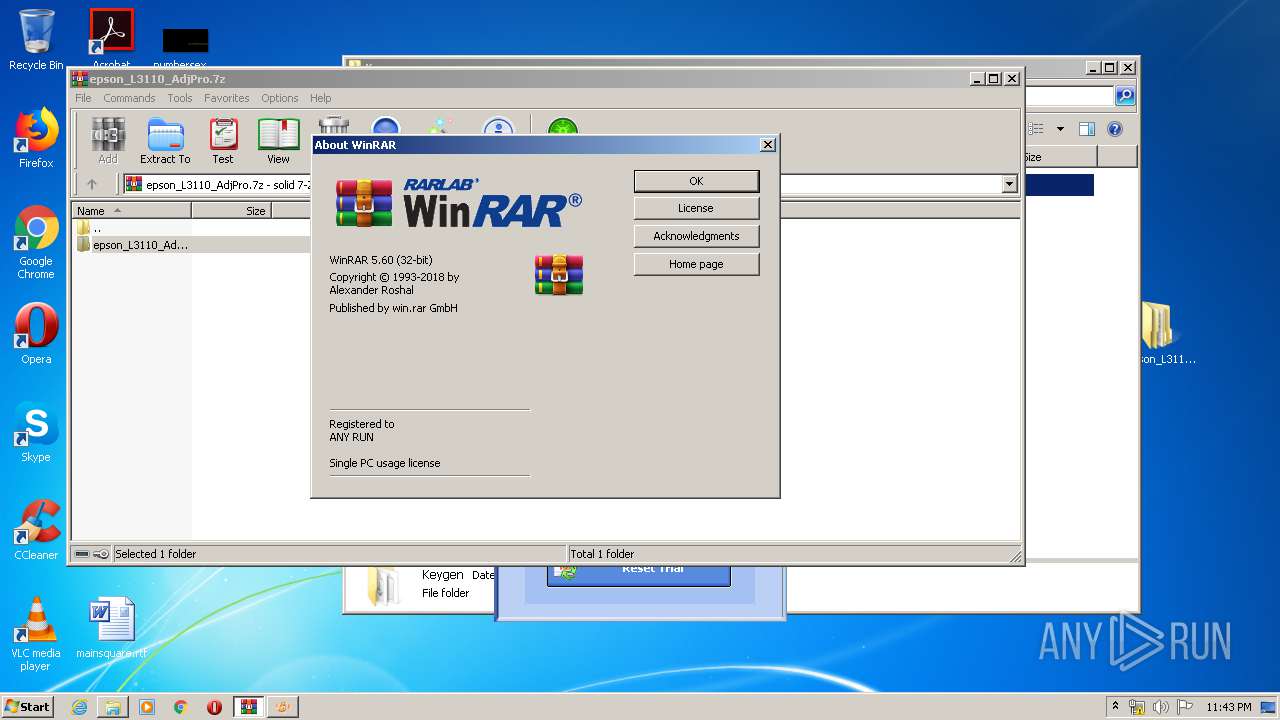Open the Options menu
The width and height of the screenshot is (1280, 720).
(280, 98)
